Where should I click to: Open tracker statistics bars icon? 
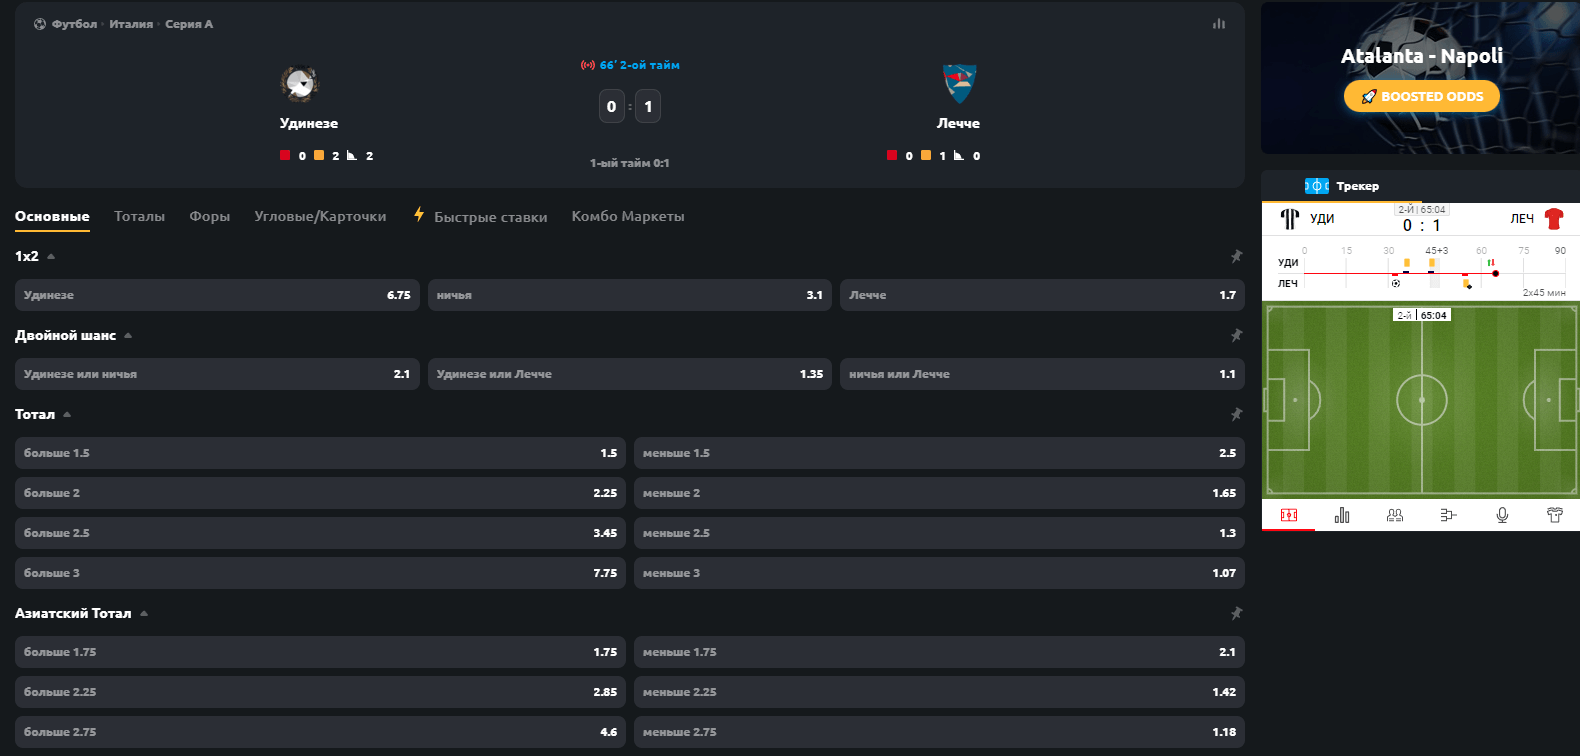click(x=1342, y=515)
